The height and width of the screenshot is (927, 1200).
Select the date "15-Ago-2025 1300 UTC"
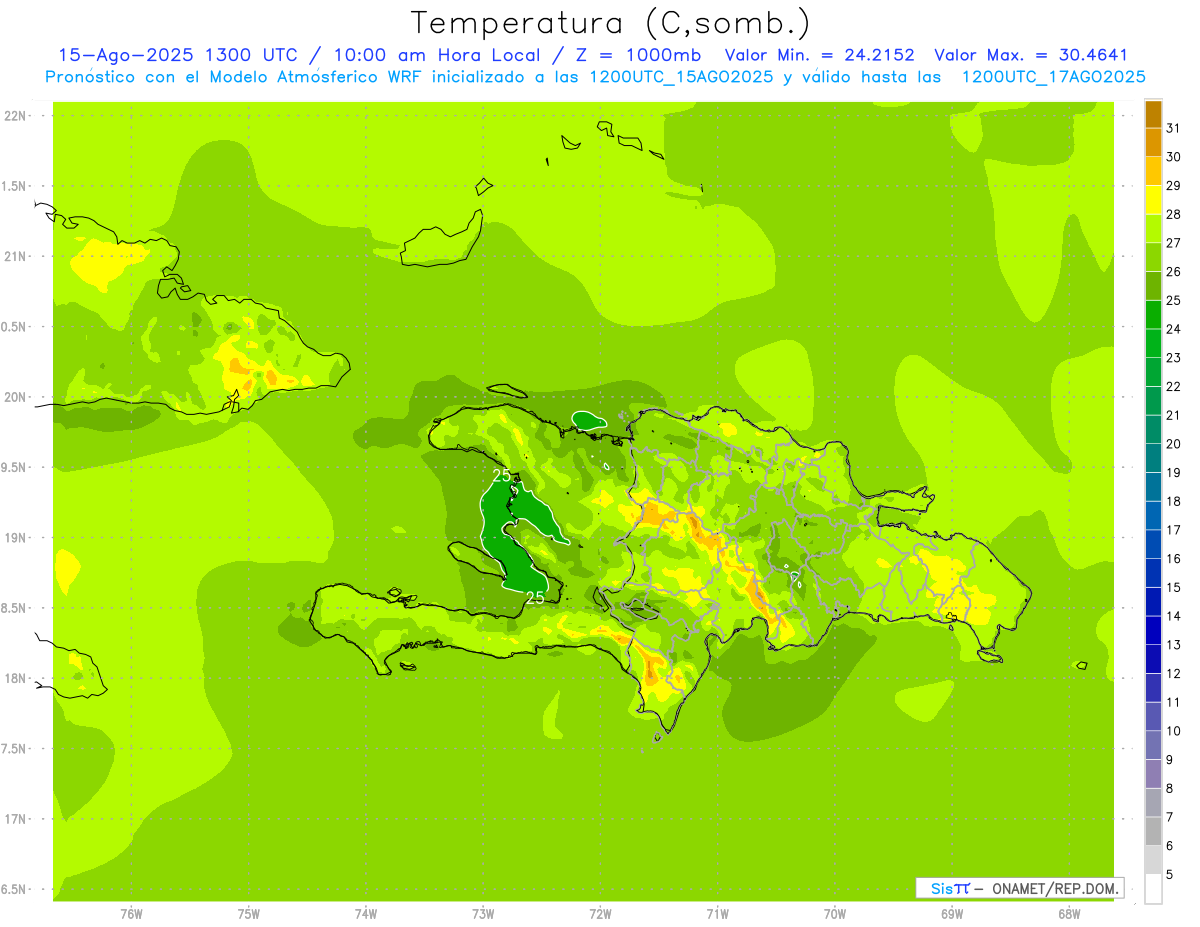(179, 55)
